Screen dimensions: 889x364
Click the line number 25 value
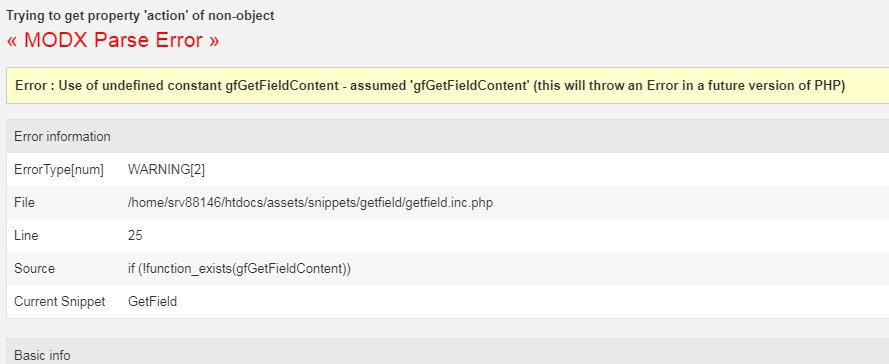(135, 235)
